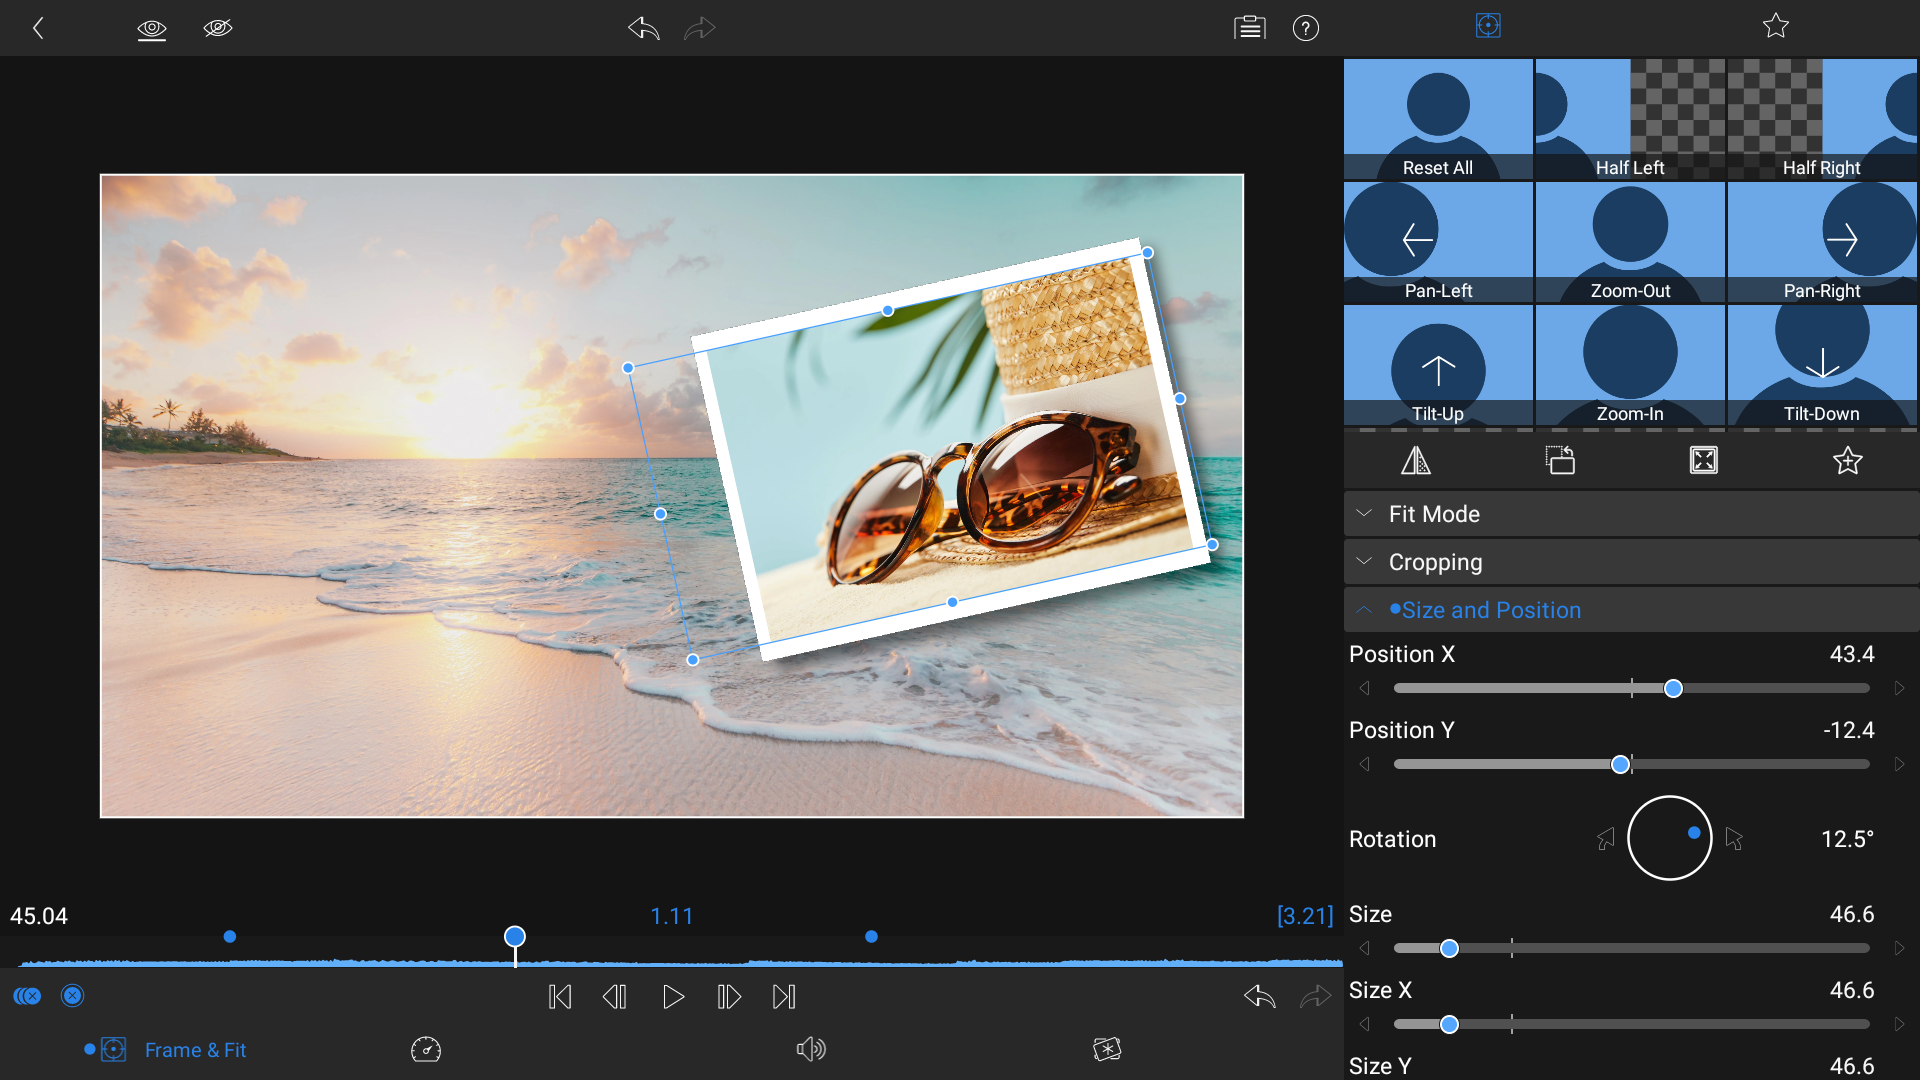Flip the clip horizontally
Image resolution: width=1920 pixels, height=1080 pixels.
click(1417, 460)
